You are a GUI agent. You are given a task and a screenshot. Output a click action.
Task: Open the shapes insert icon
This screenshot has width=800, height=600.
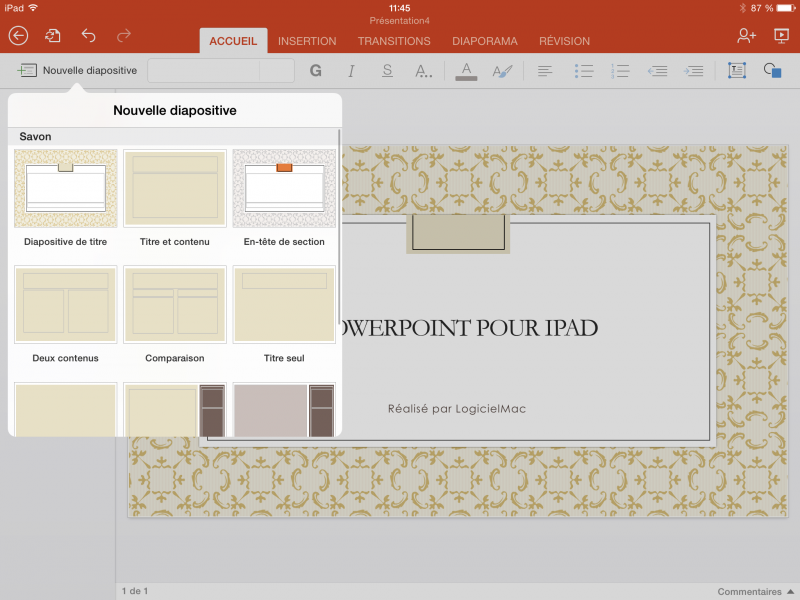point(772,70)
